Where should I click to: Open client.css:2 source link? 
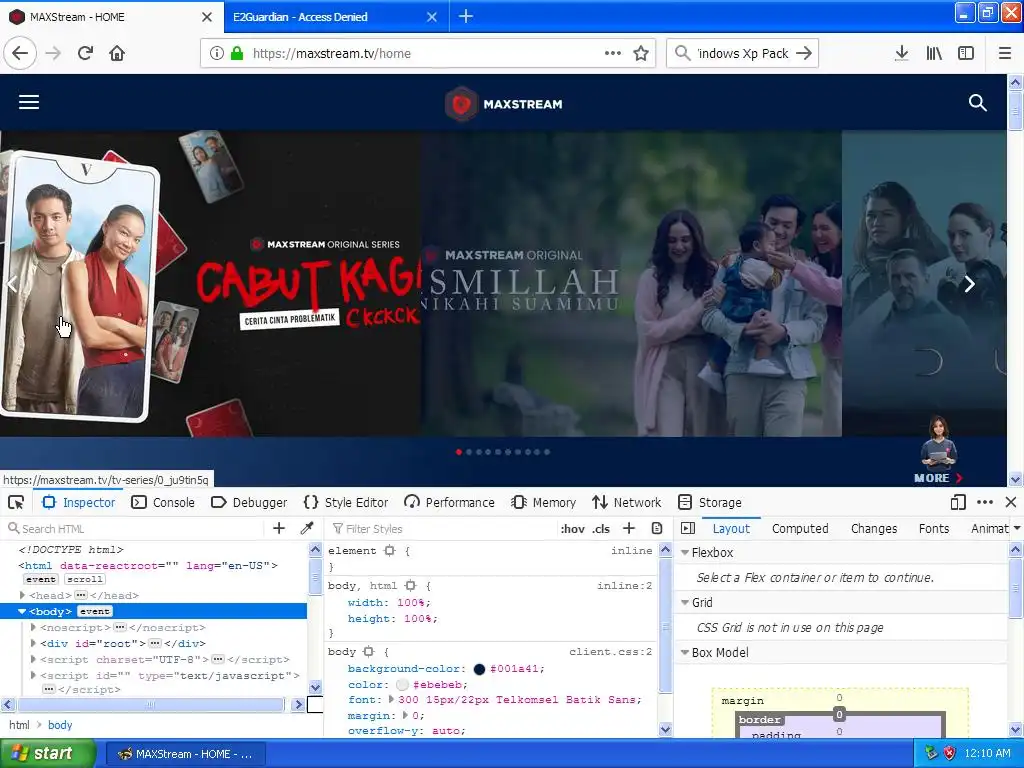pyautogui.click(x=610, y=652)
